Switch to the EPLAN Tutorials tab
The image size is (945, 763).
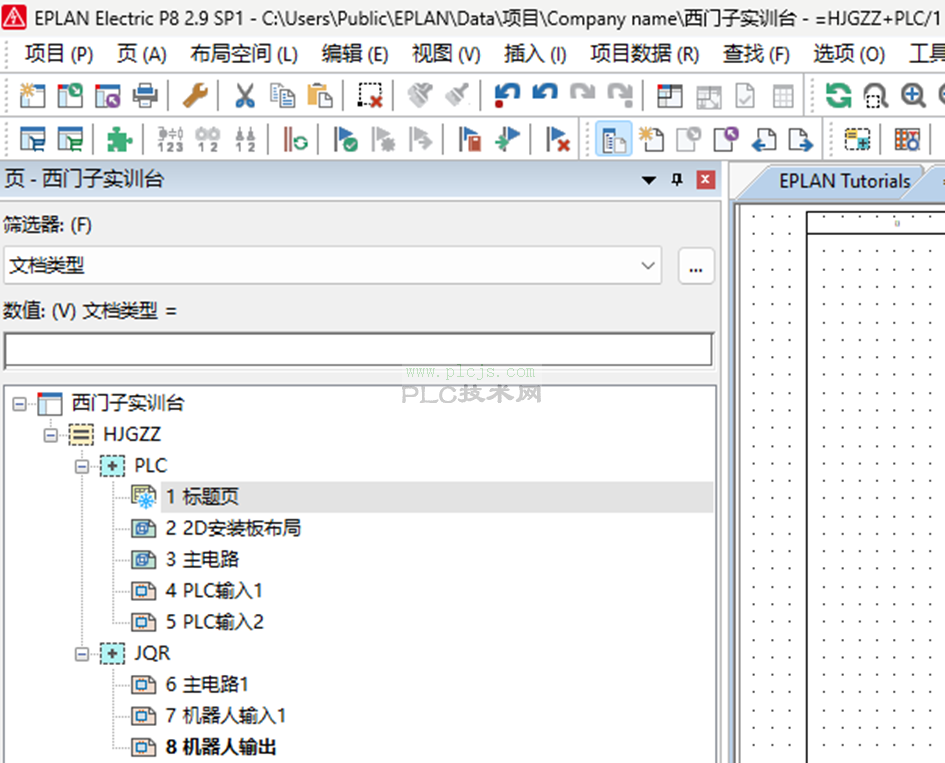click(844, 181)
